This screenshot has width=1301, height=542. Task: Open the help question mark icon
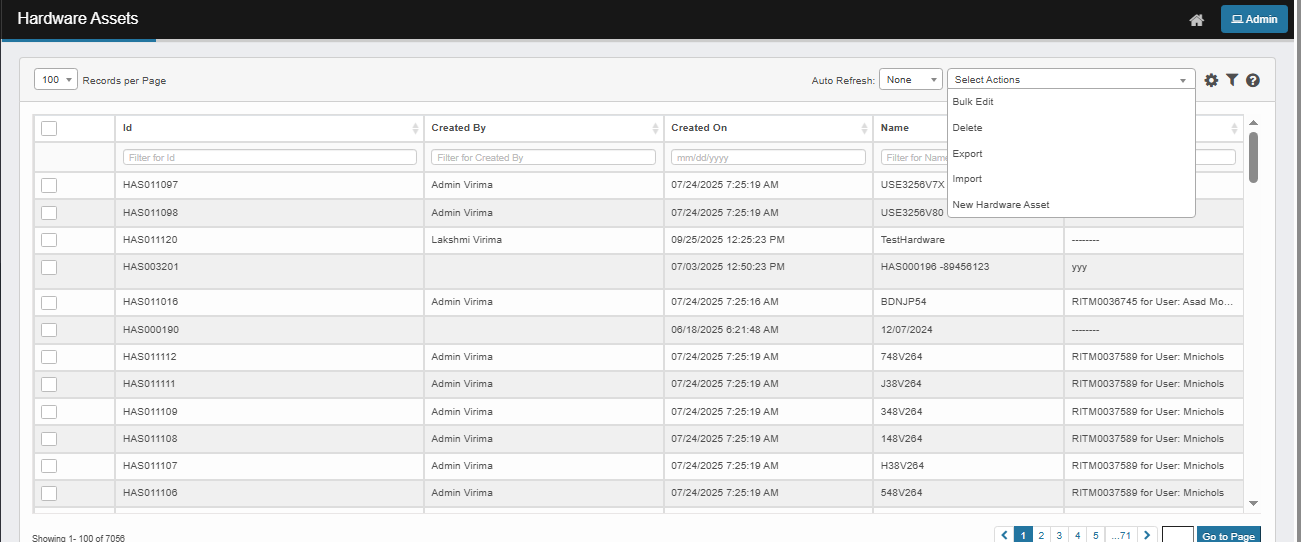[x=1252, y=80]
